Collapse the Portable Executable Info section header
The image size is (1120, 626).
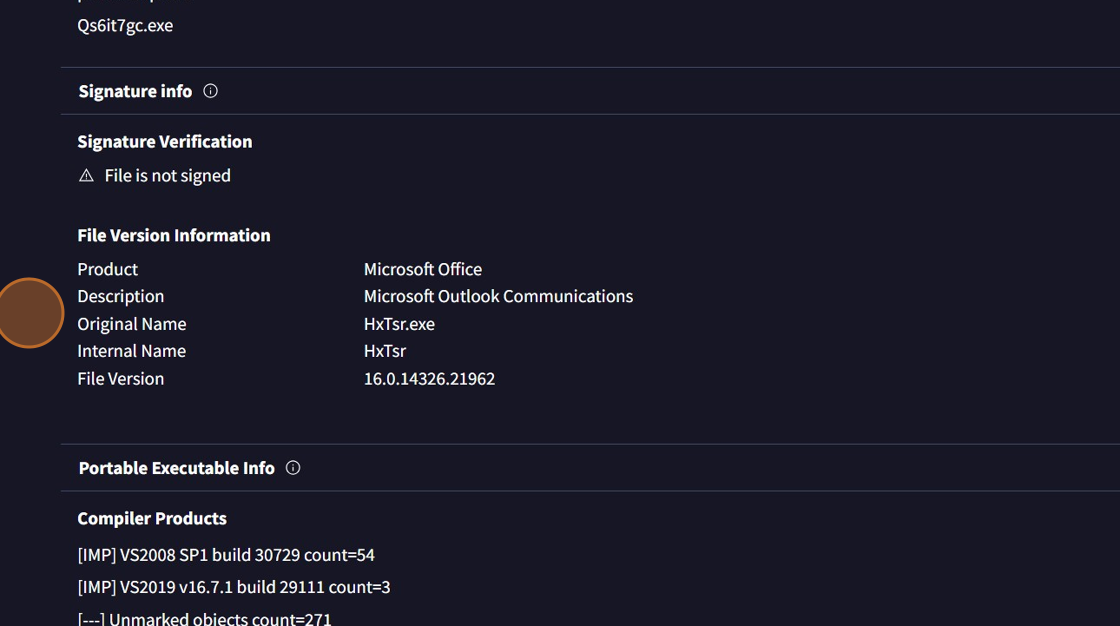coord(176,468)
